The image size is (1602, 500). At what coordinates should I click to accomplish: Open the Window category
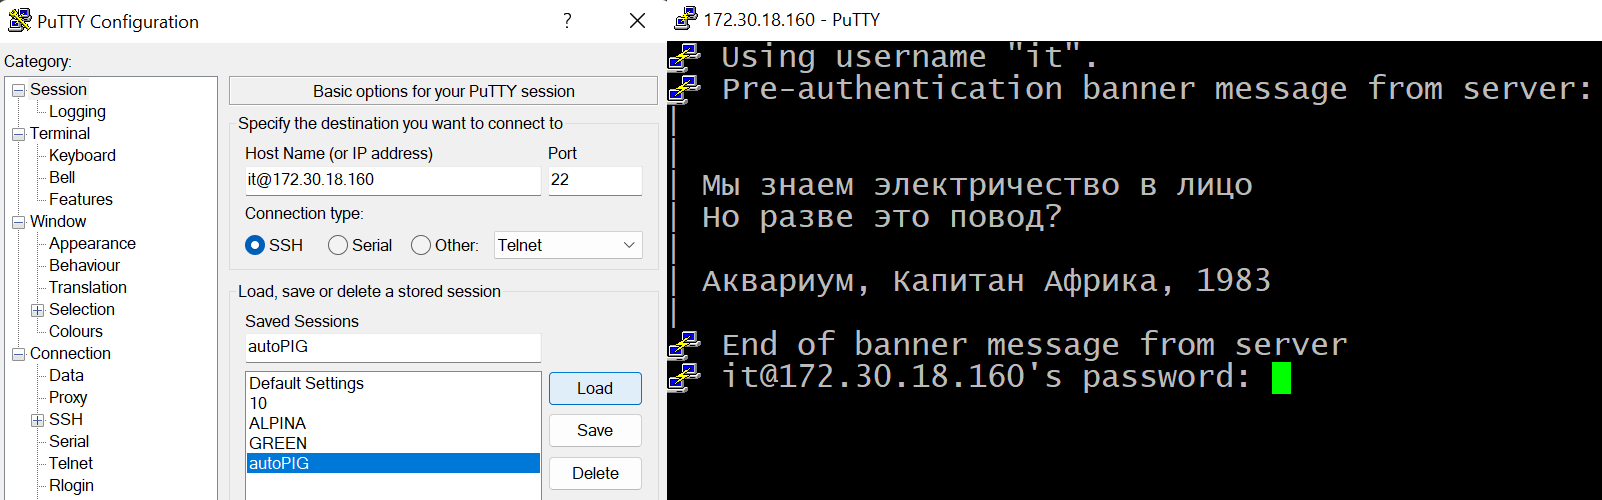tap(58, 221)
